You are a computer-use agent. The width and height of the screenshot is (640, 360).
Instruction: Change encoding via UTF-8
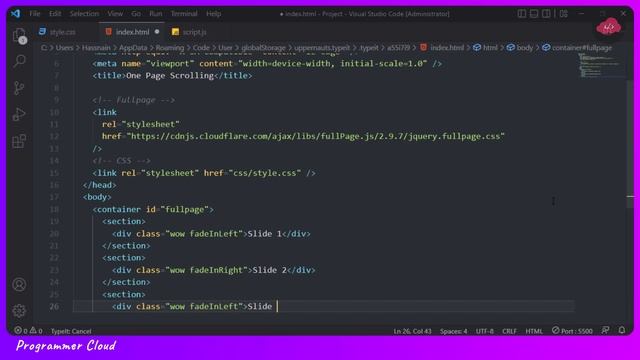[484, 331]
